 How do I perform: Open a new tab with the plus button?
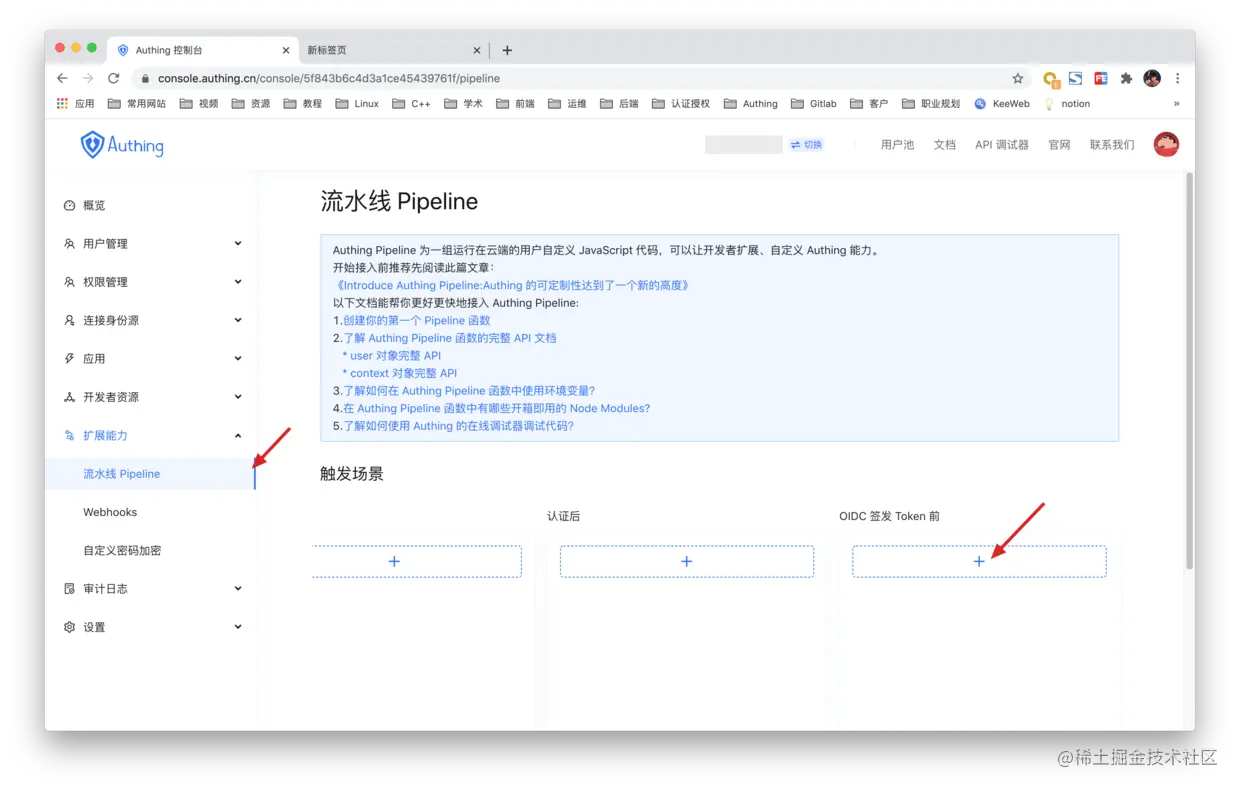pyautogui.click(x=507, y=50)
